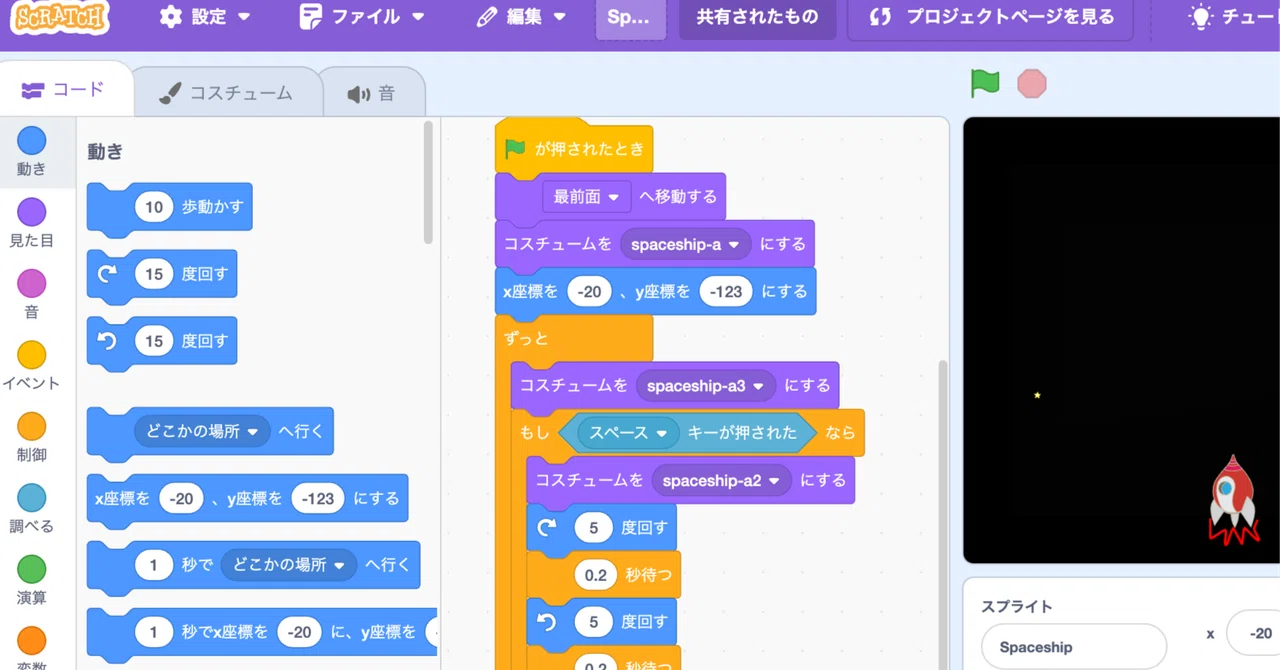Open the spaceship-a3 costume dropdown
The height and width of the screenshot is (670, 1280).
tap(706, 386)
